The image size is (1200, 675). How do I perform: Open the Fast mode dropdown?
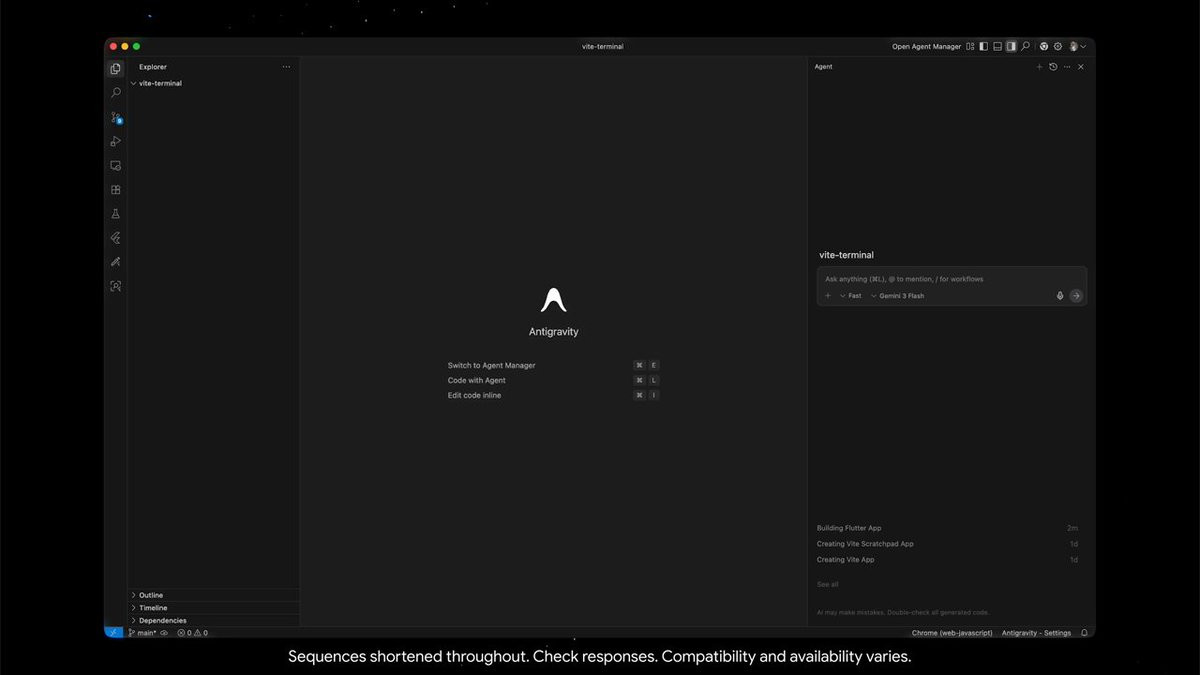point(851,296)
